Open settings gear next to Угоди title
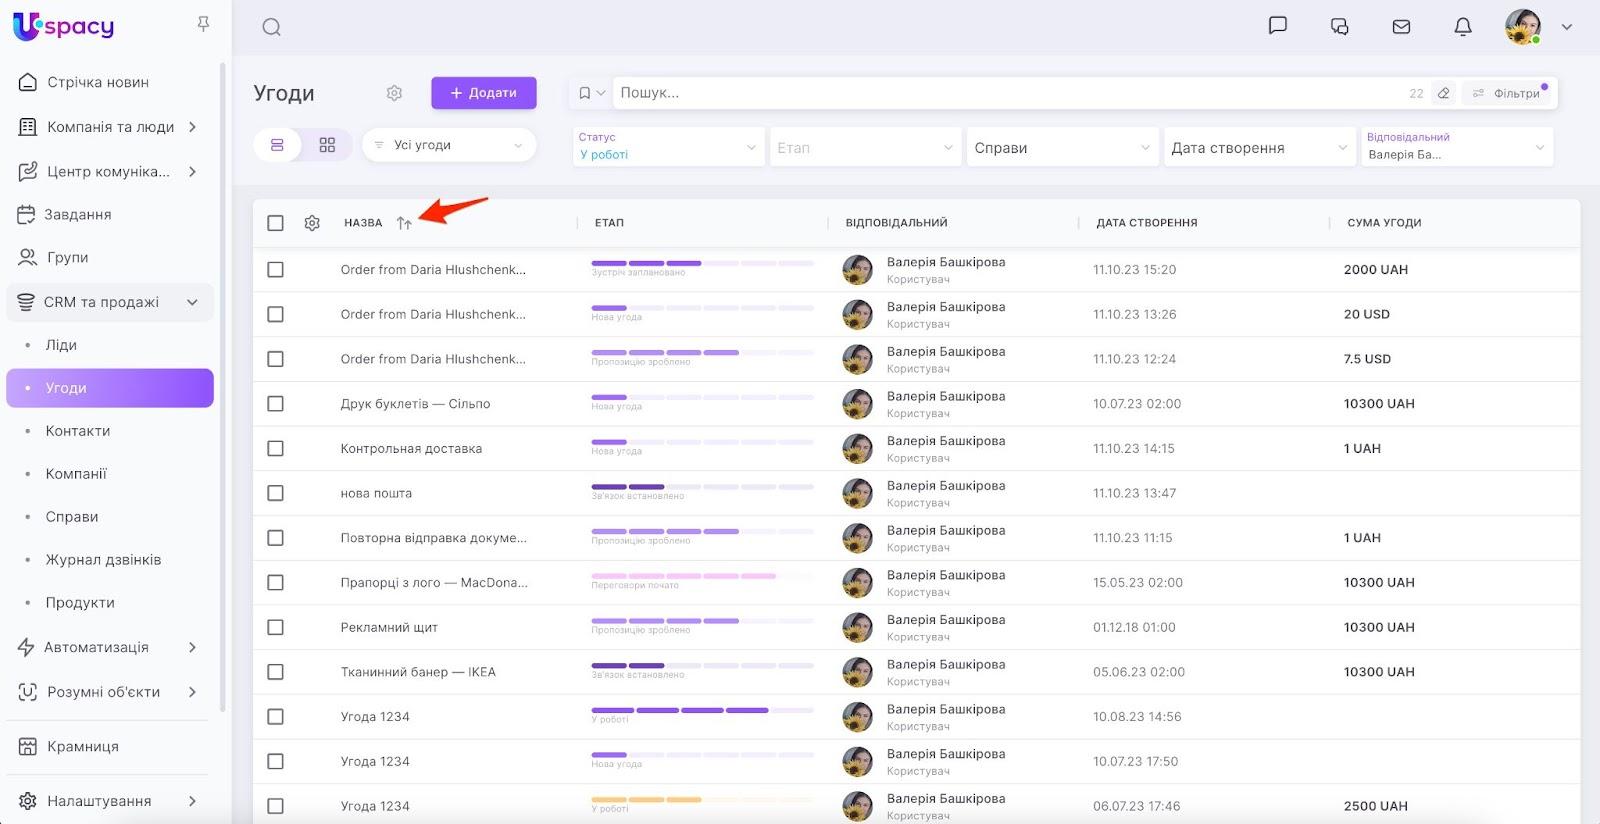1600x824 pixels. click(394, 93)
